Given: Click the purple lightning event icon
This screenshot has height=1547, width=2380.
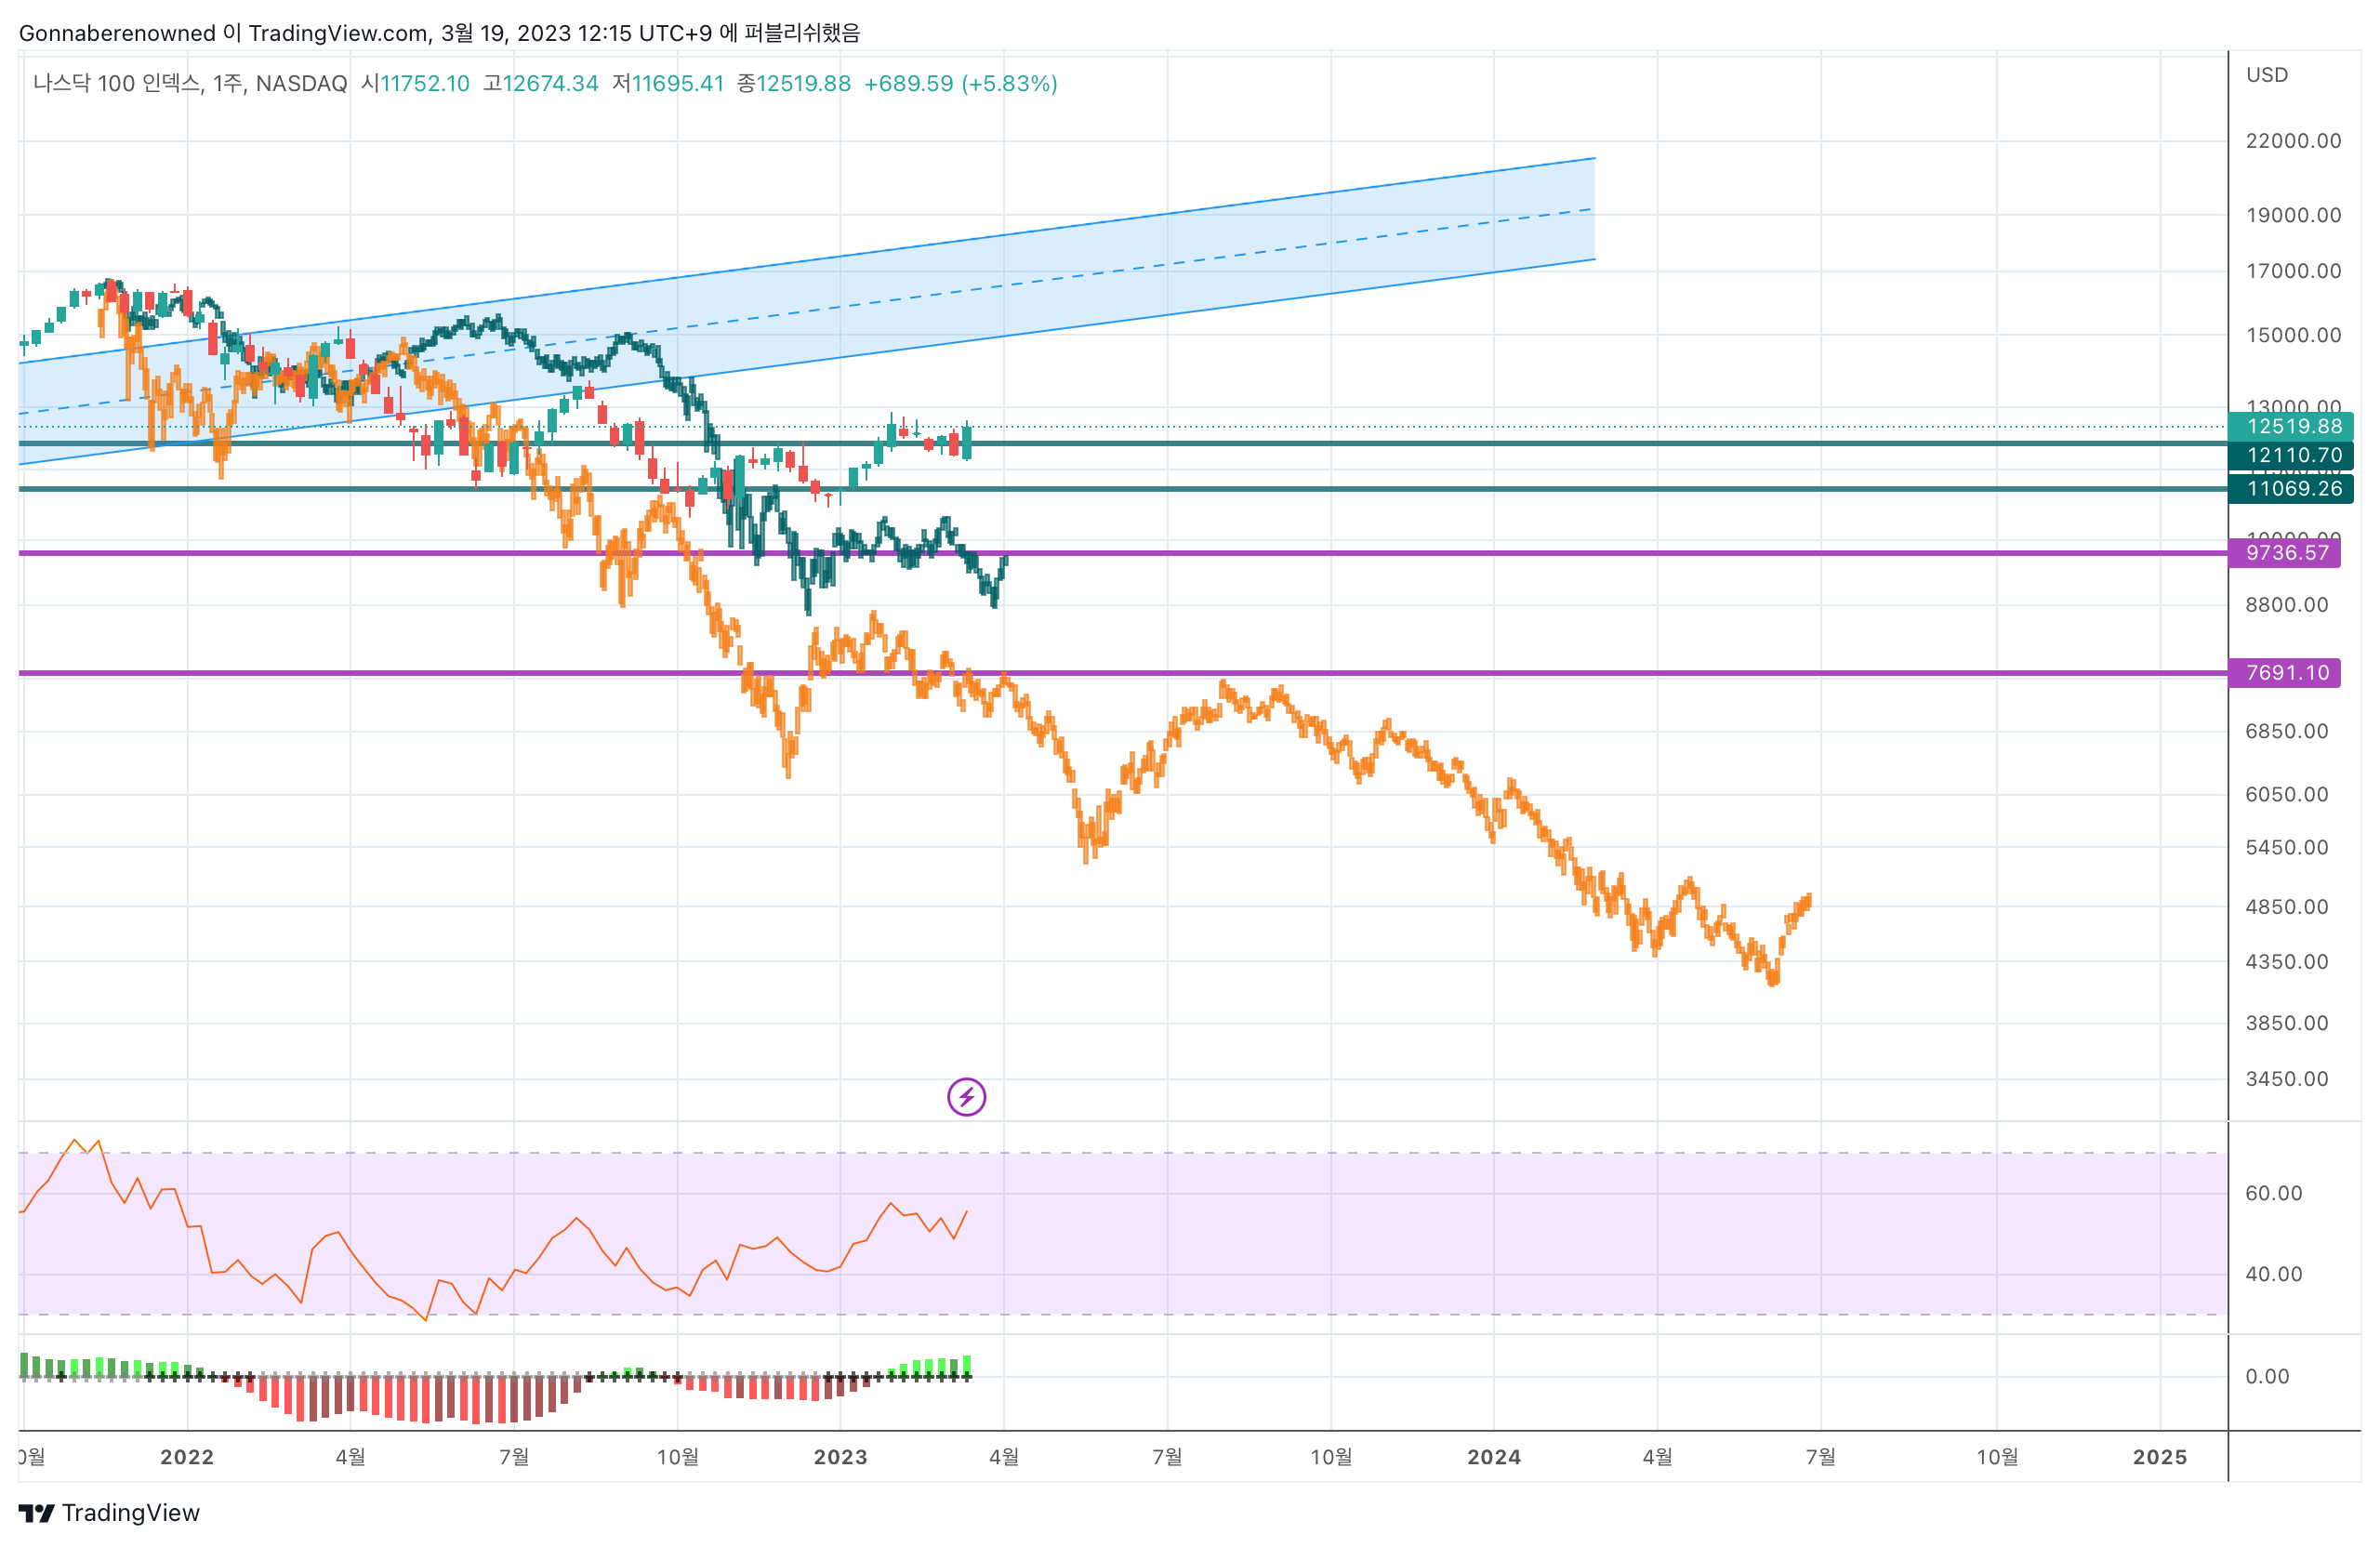Looking at the screenshot, I should point(966,1097).
